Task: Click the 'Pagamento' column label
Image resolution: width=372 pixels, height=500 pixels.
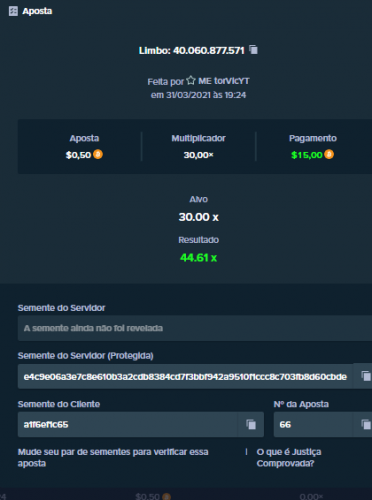Action: point(313,138)
